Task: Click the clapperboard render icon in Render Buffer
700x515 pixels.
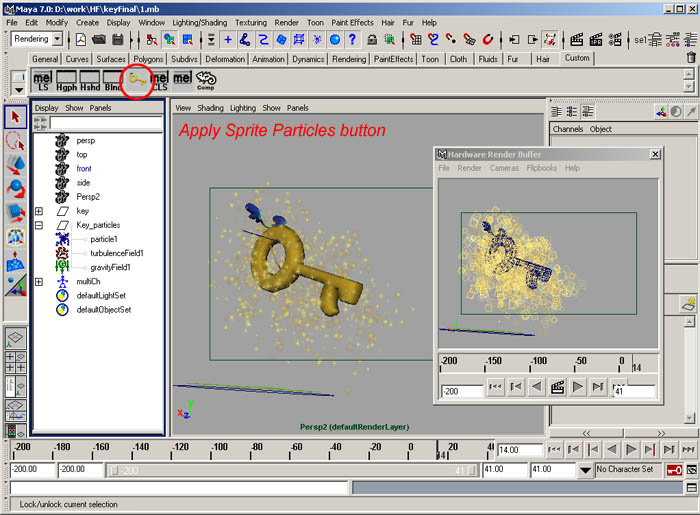Action: coord(559,387)
